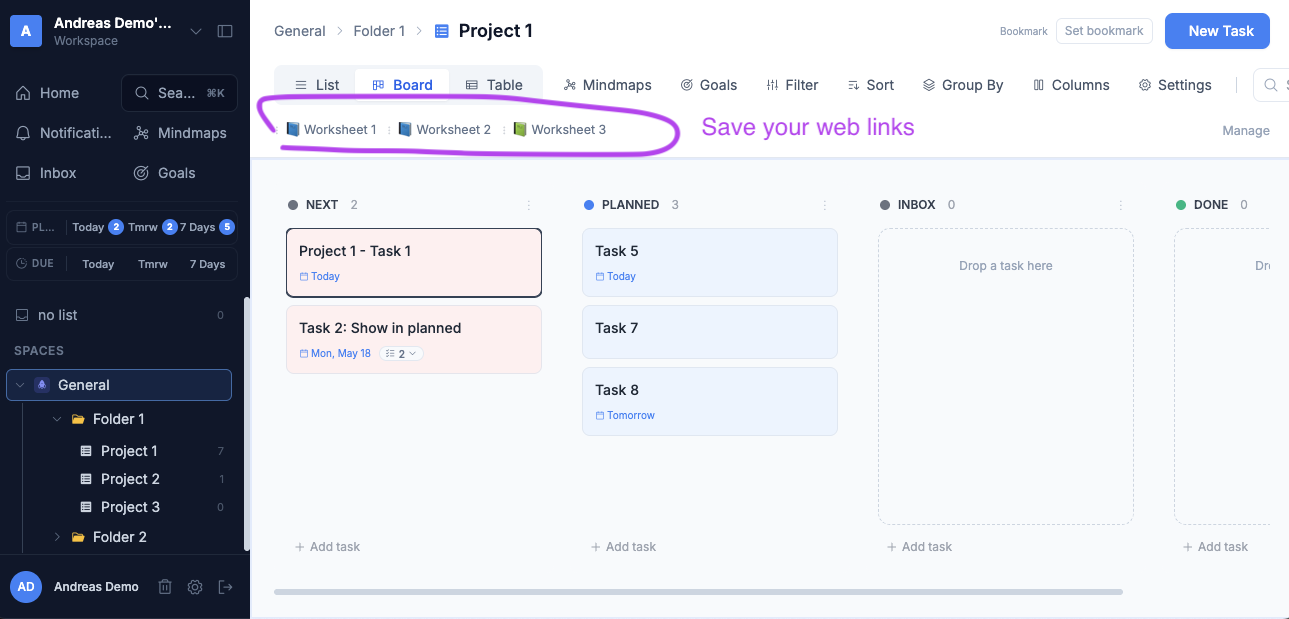This screenshot has width=1289, height=619.
Task: Click Mon, May 18 date on Task 2
Action: coord(335,354)
